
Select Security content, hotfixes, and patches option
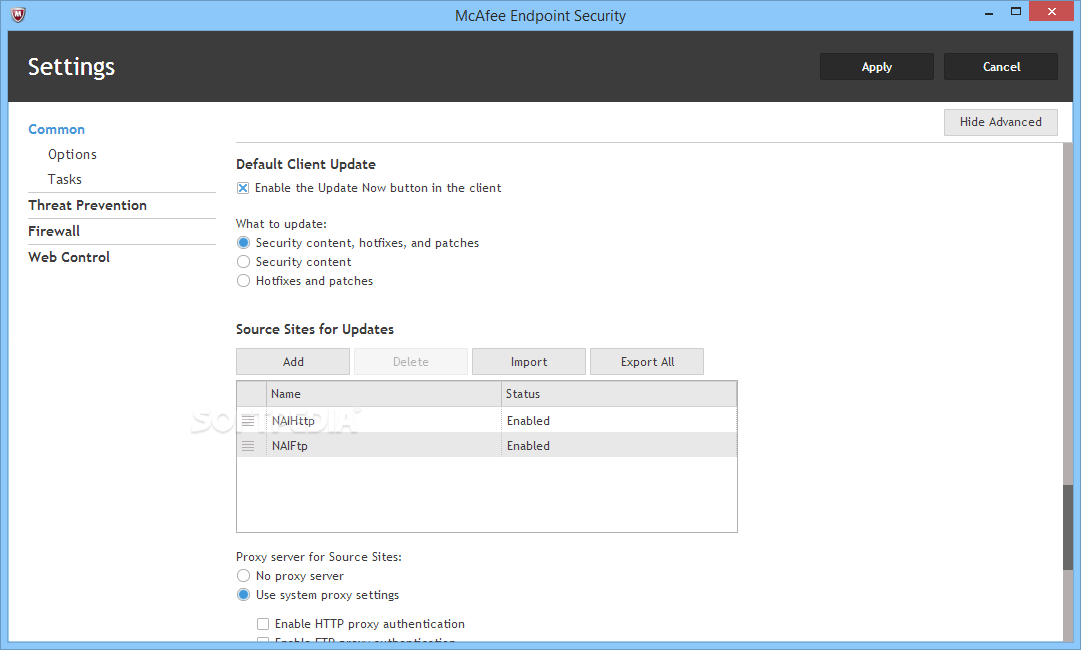click(x=243, y=243)
